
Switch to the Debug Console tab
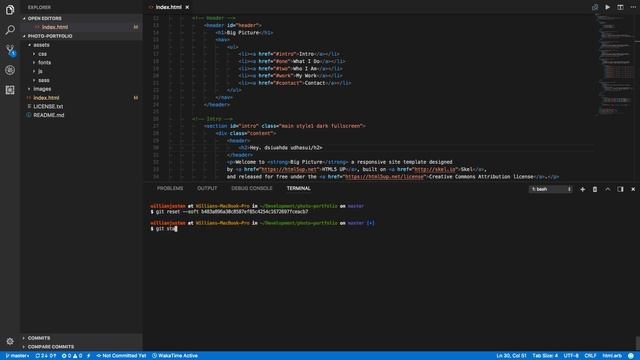251,189
